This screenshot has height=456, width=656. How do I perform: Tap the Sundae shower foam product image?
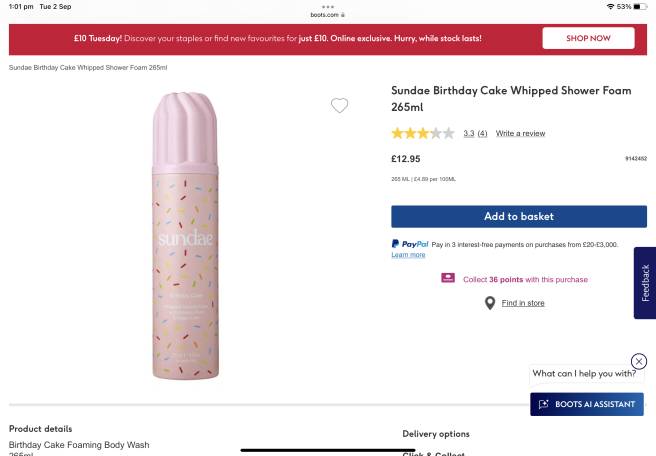coord(185,236)
